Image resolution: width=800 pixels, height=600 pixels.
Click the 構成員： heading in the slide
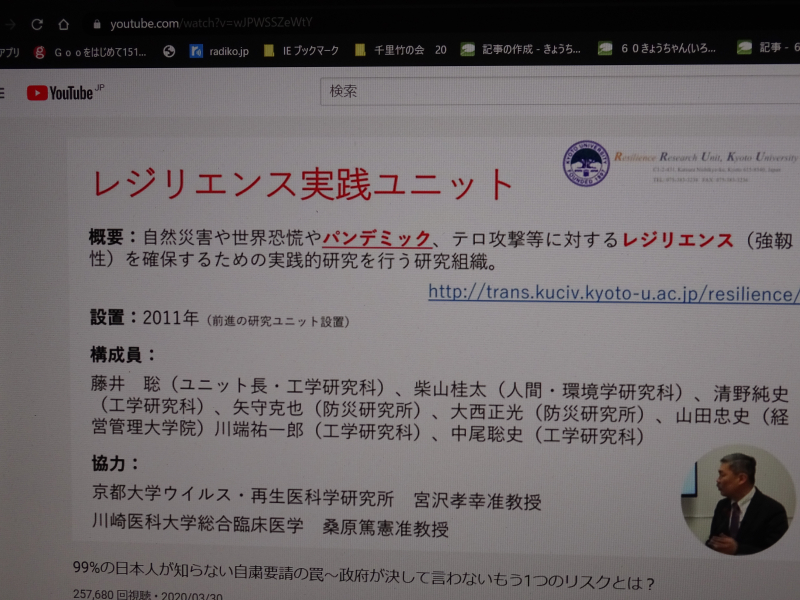coord(123,354)
